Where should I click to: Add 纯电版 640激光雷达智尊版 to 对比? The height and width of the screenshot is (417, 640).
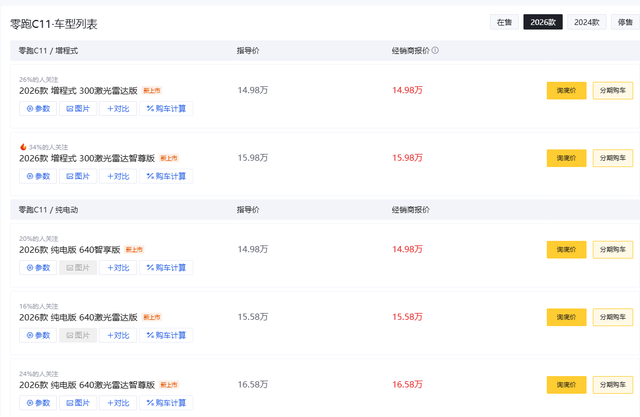[x=118, y=403]
